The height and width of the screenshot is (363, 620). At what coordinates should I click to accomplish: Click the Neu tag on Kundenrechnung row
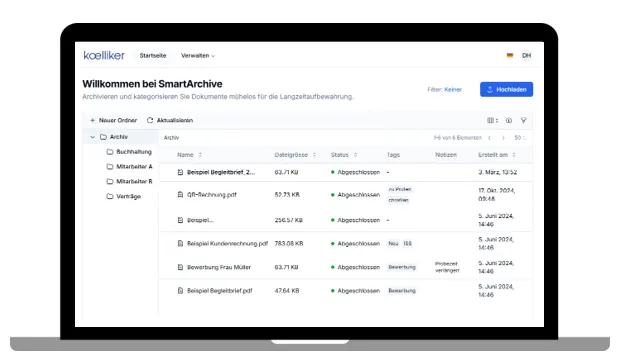393,244
